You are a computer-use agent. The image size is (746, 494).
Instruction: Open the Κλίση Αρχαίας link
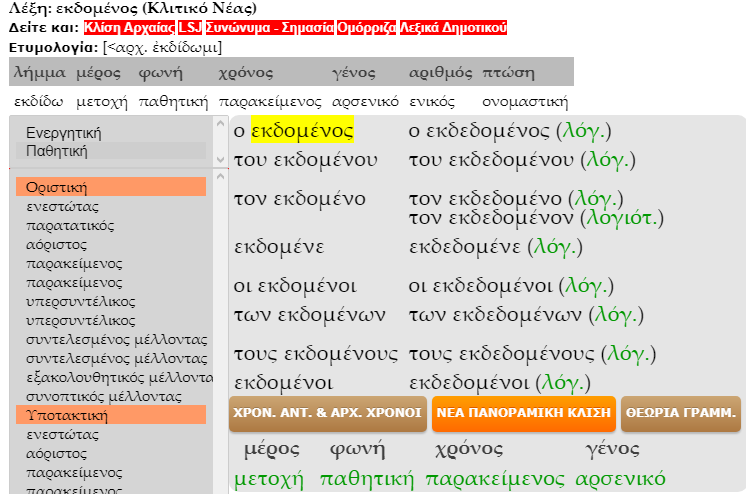coord(129,28)
